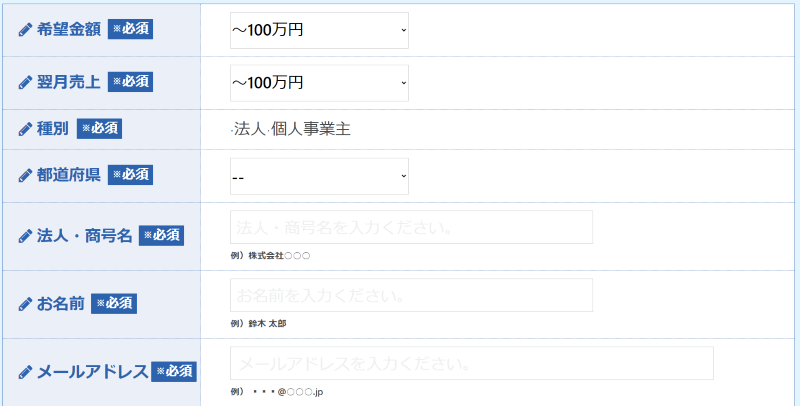Screen dimensions: 800x406
Task: Click the pencil icon beside 種別
Action: 26,129
